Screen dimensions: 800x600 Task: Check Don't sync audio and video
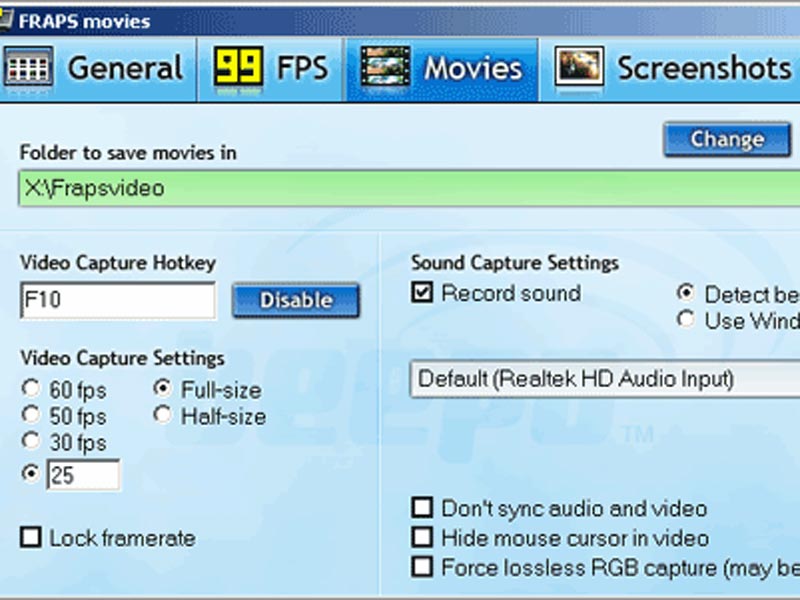click(x=423, y=509)
